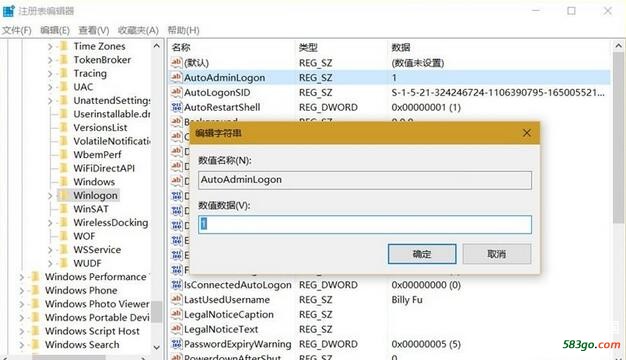Expand the Windows Performance tree node
626x360 pixels.
click(x=22, y=277)
